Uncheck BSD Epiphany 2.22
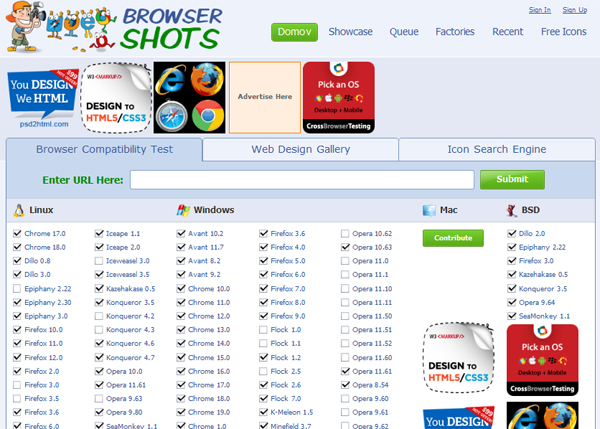The height and width of the screenshot is (429, 600). (x=512, y=247)
